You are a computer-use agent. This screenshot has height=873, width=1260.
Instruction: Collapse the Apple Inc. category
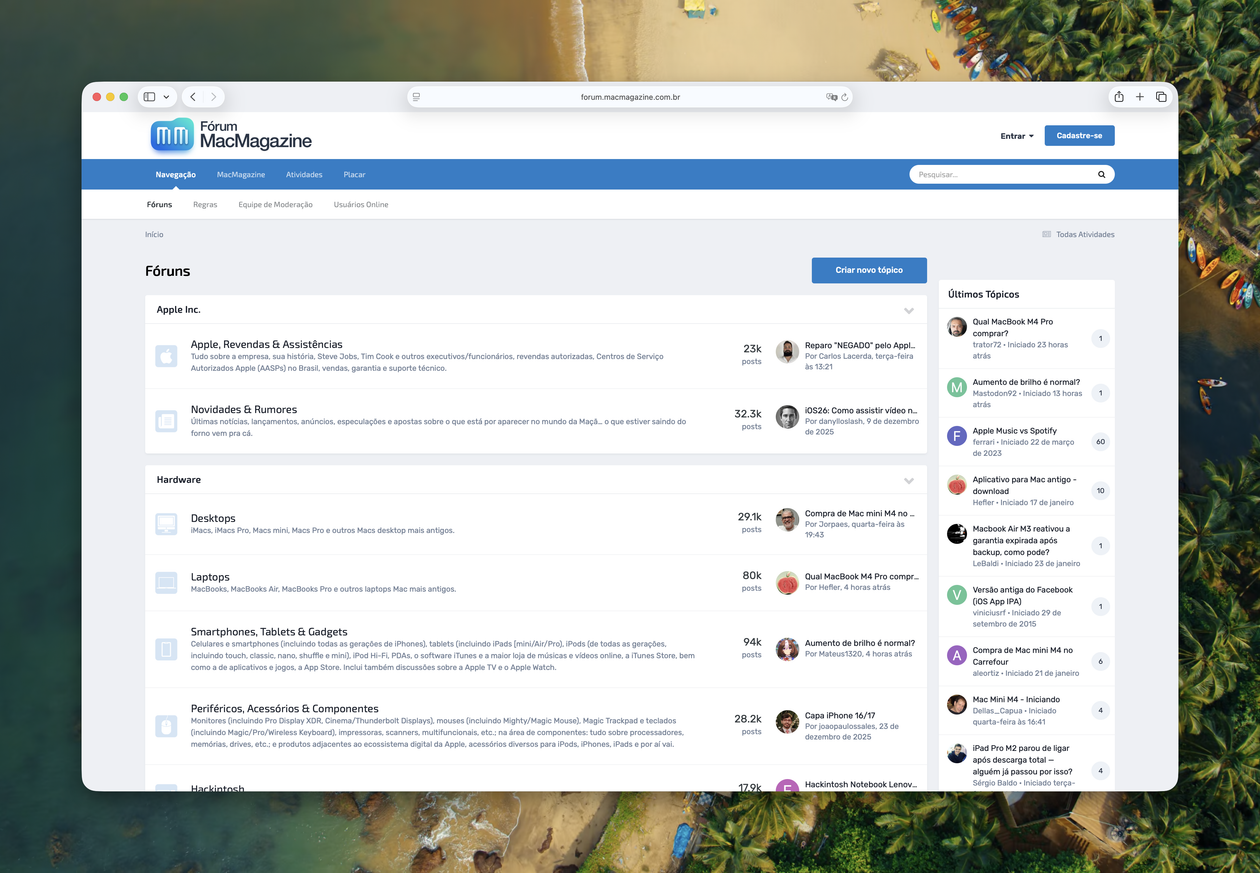click(x=909, y=310)
